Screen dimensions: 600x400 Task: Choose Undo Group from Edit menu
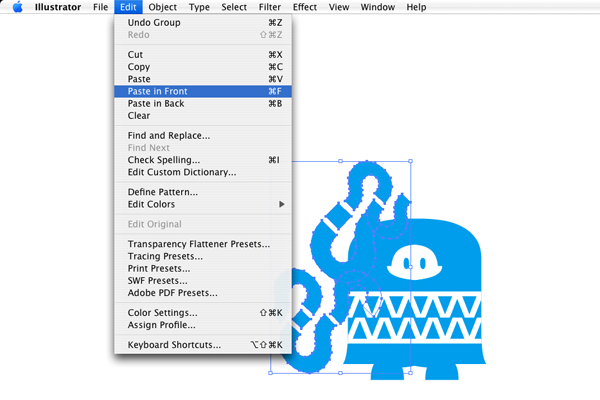coord(203,23)
